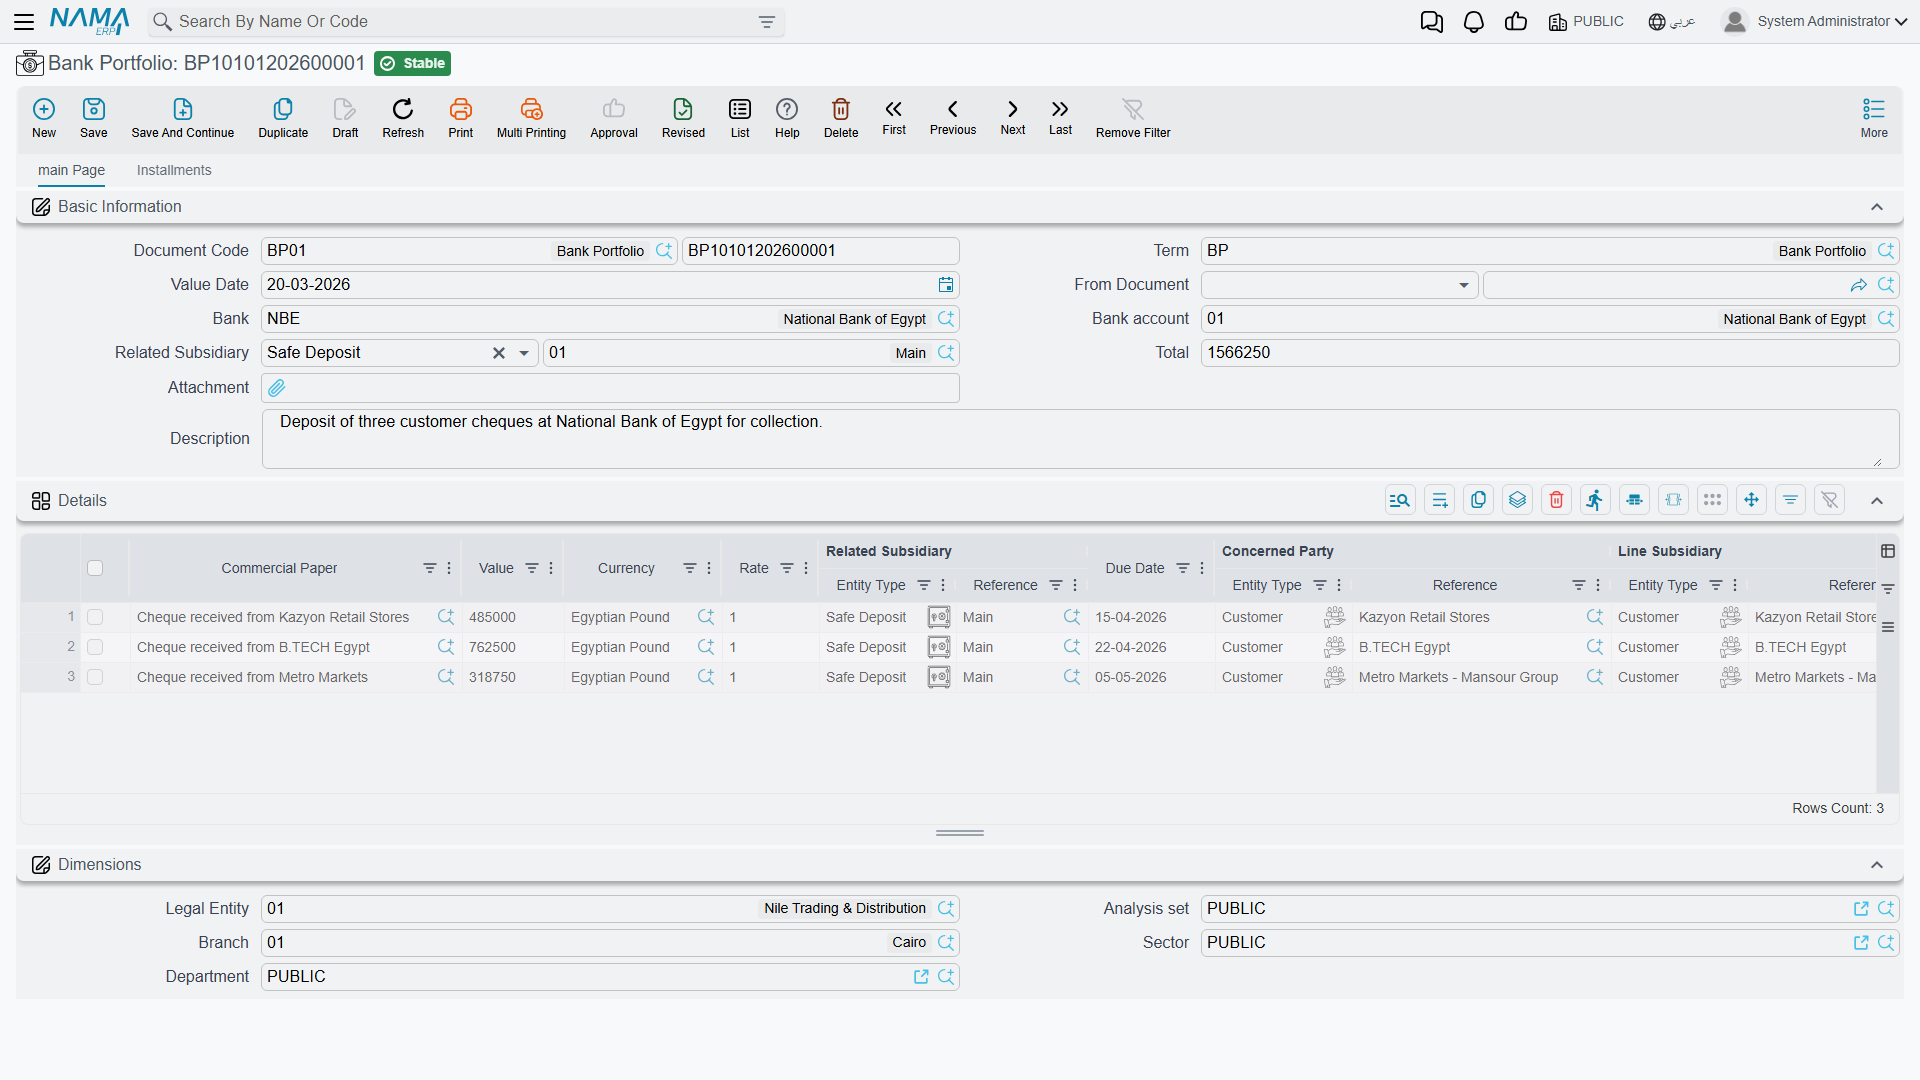The width and height of the screenshot is (1920, 1080).
Task: Click the Description text area
Action: [1080, 439]
